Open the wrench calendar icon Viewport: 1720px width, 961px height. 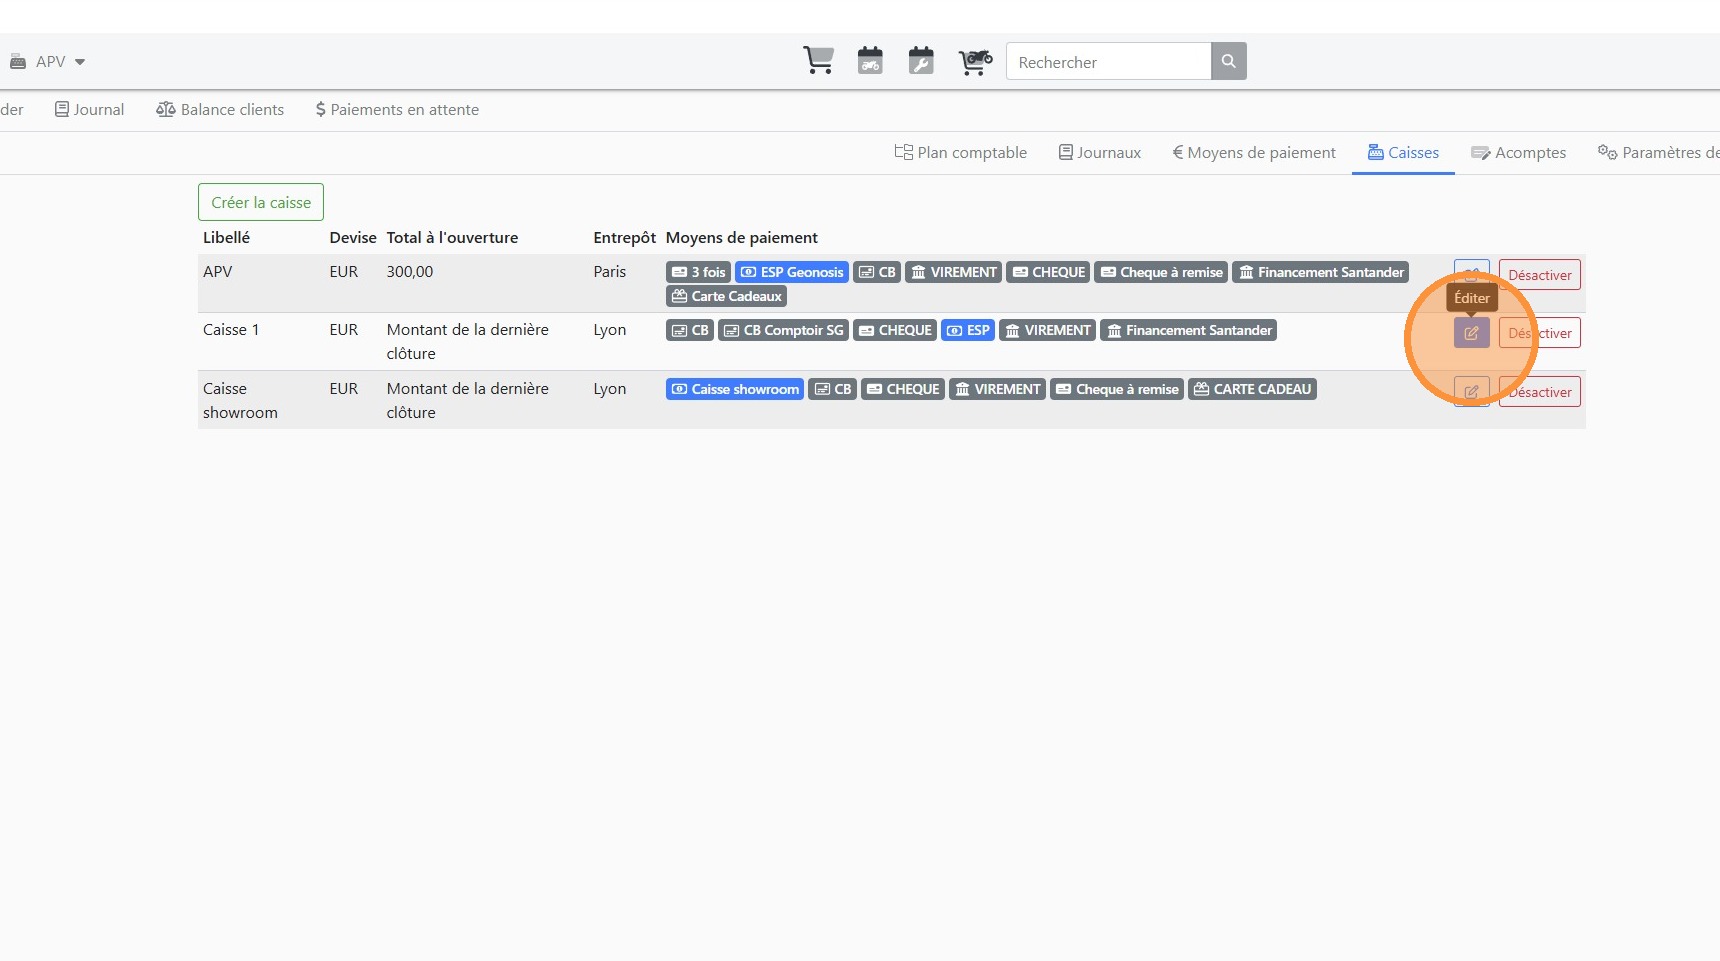(x=921, y=61)
